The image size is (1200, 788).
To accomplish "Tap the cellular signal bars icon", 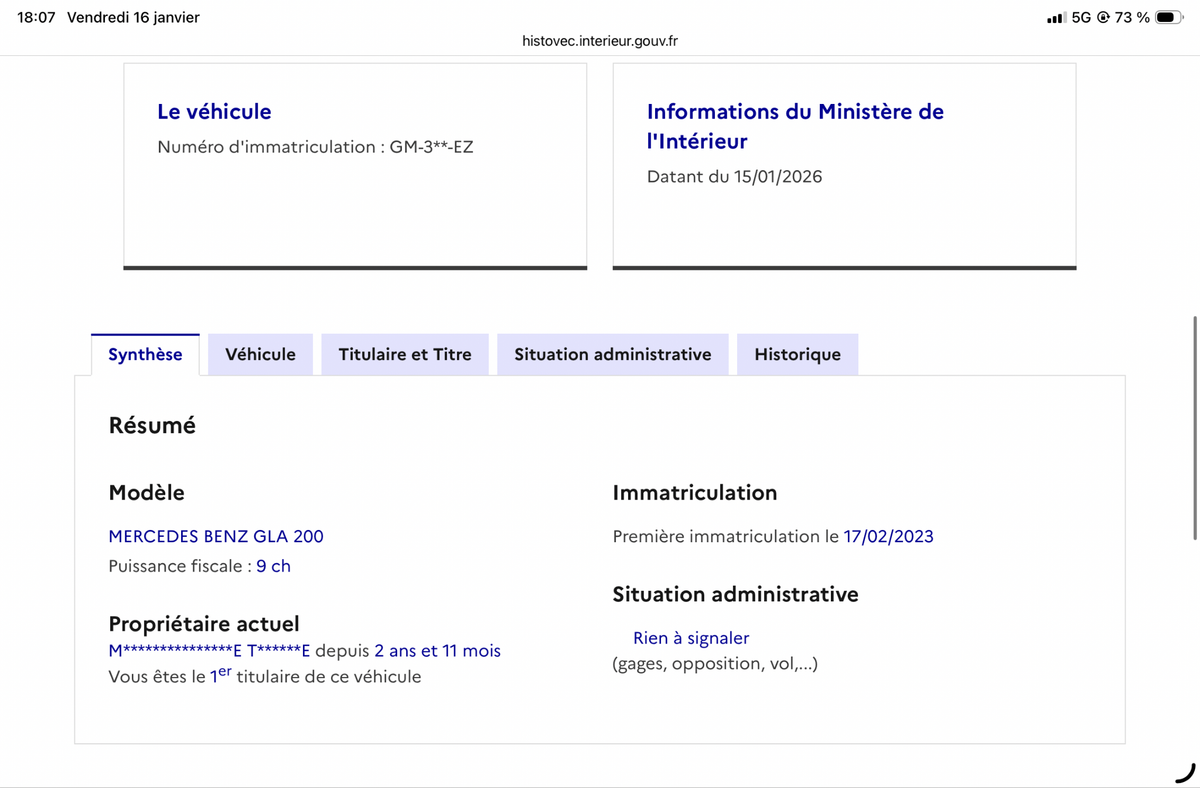I will click(x=1055, y=17).
